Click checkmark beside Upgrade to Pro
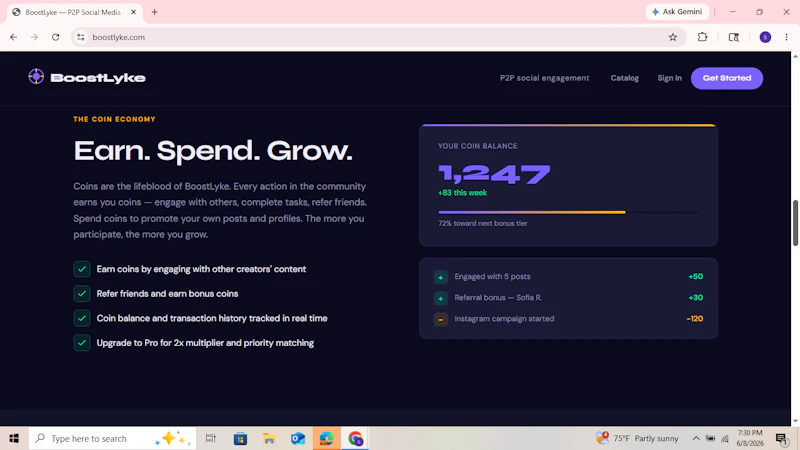 [82, 342]
